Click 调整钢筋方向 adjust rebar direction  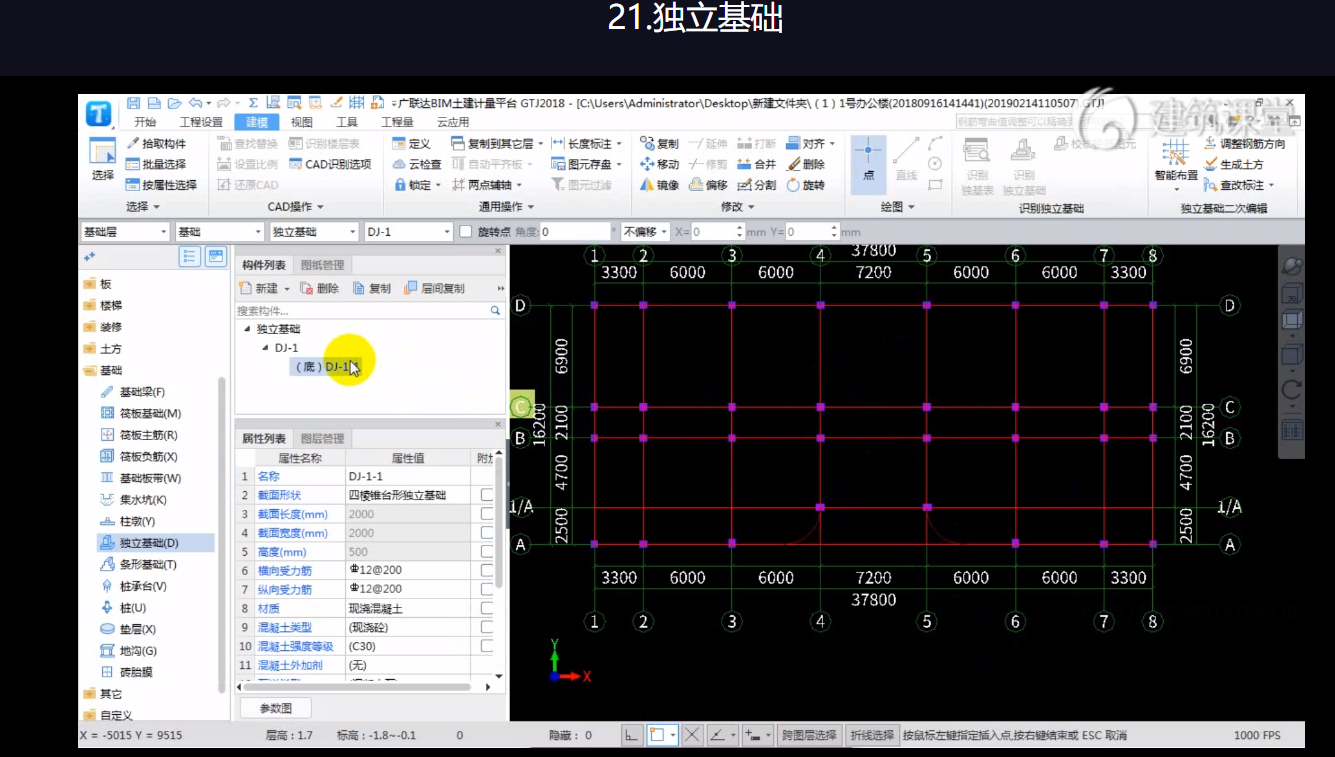(x=1244, y=144)
